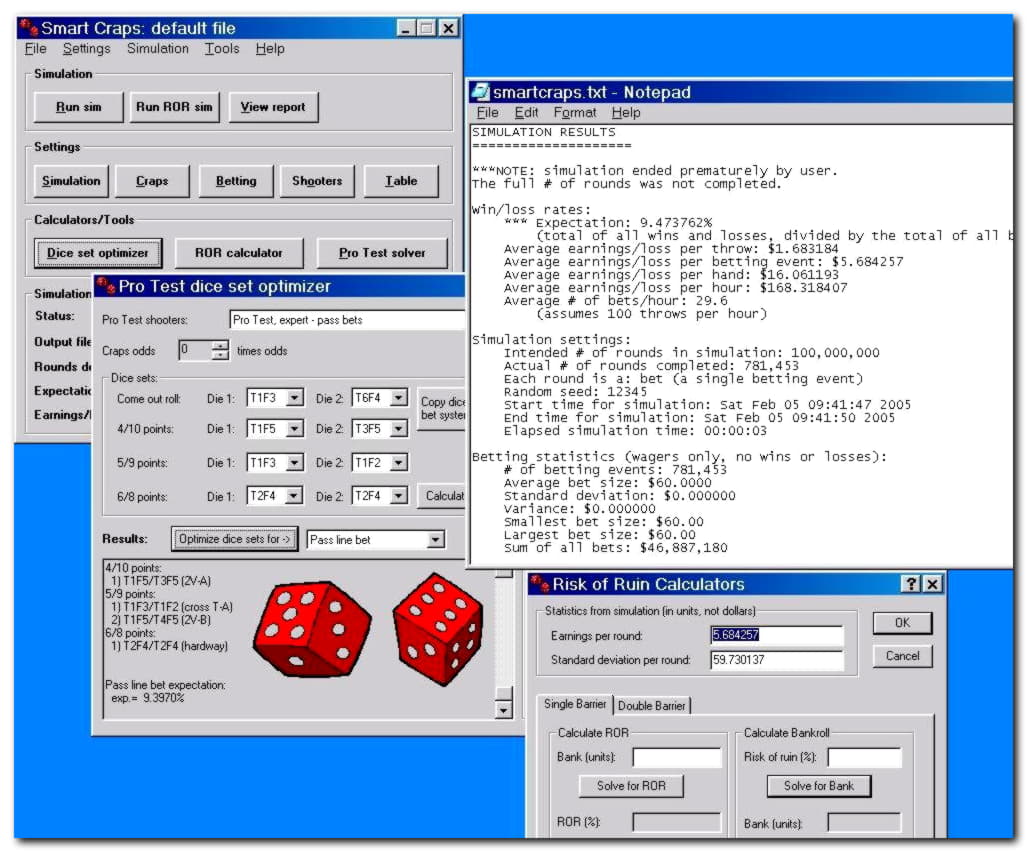Image resolution: width=1027 pixels, height=852 pixels.
Task: Click the ROR (%) result field
Action: (677, 822)
